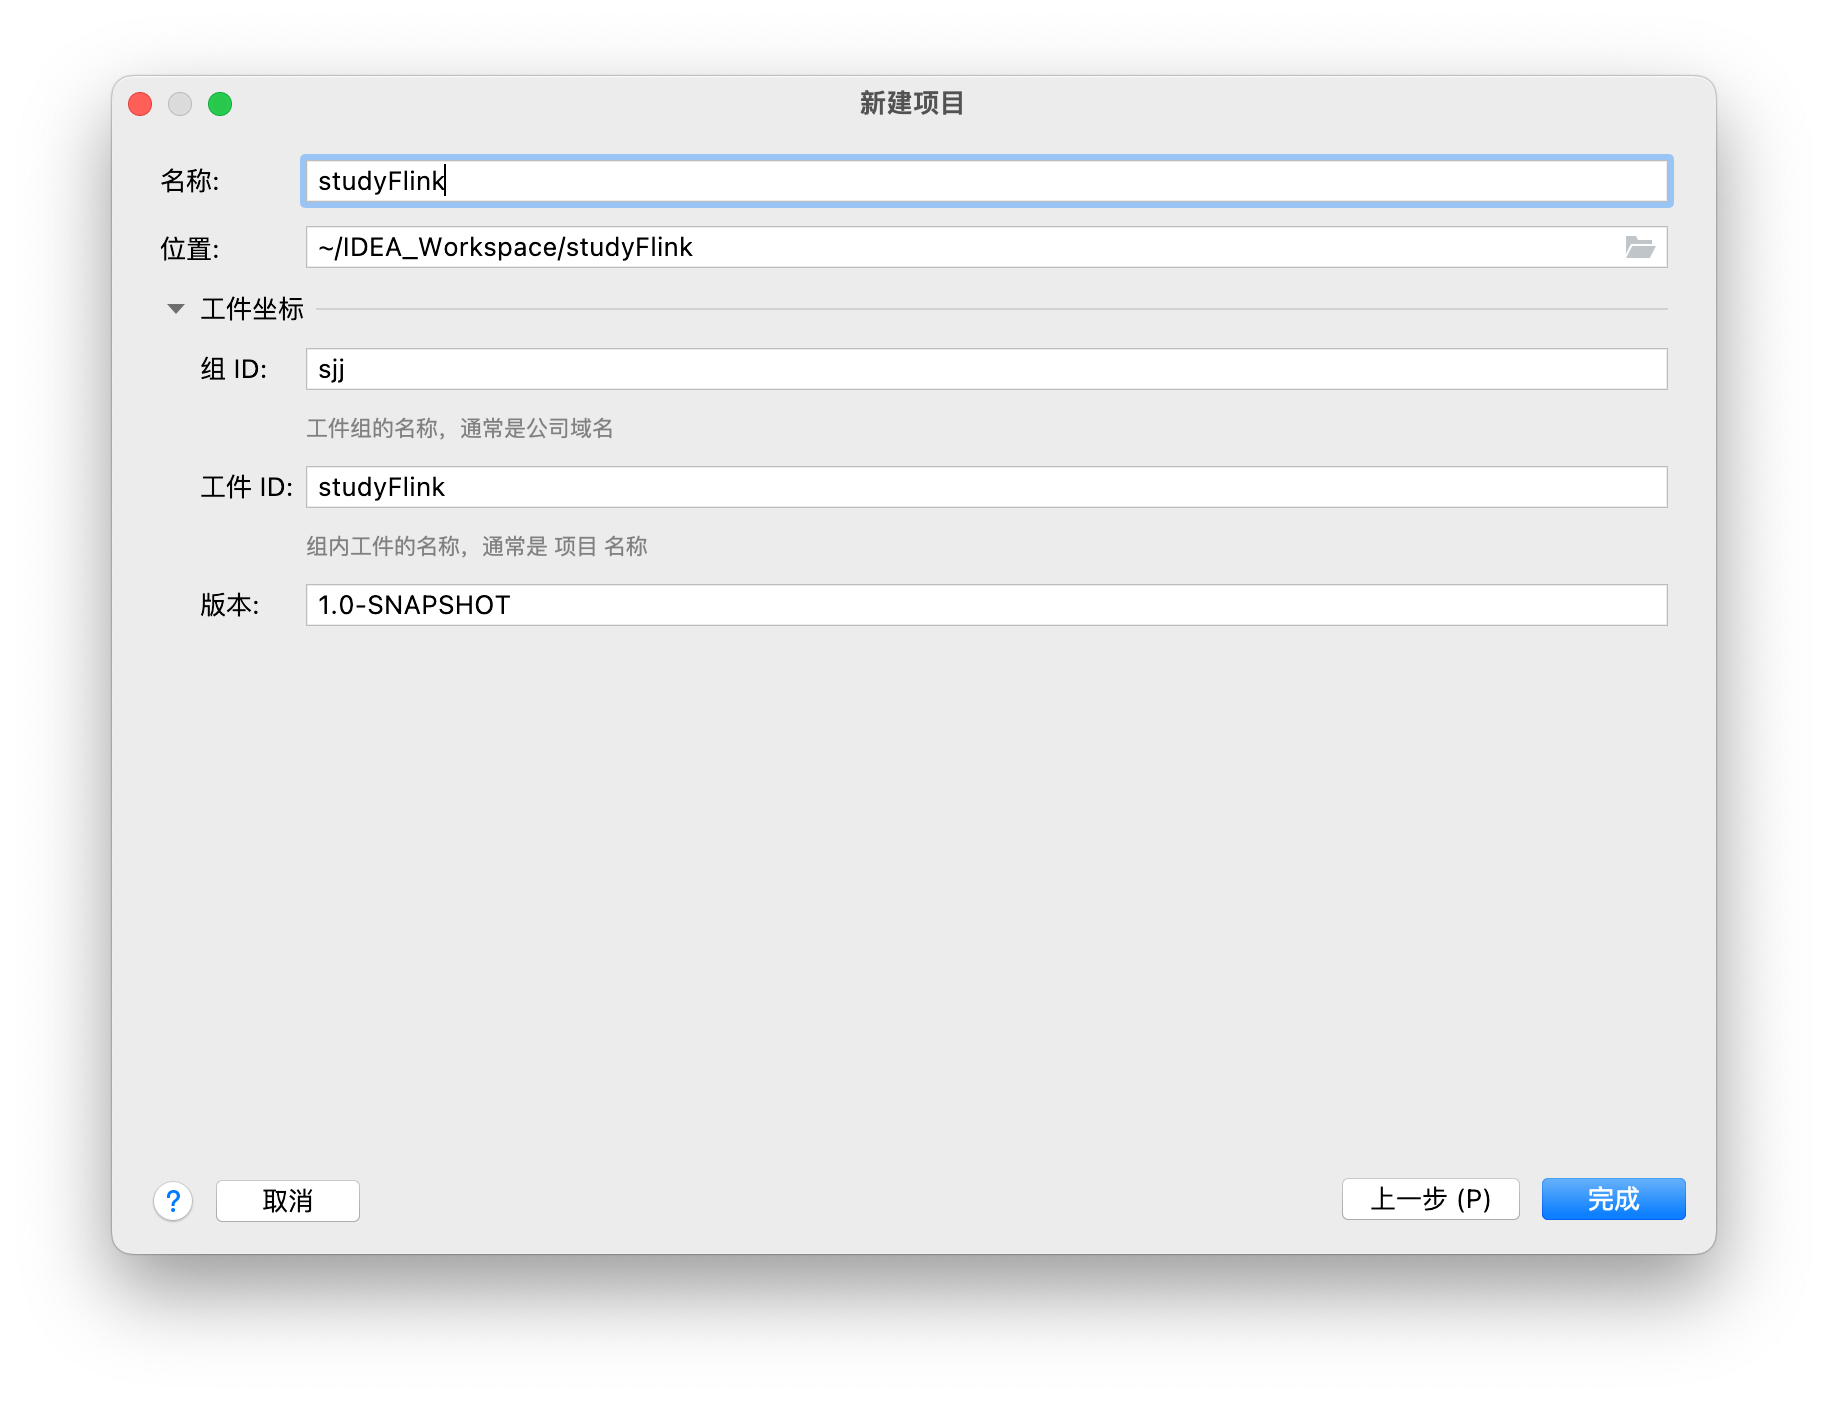This screenshot has height=1402, width=1828.
Task: Collapse the 工件坐标 section triangle
Action: [x=176, y=309]
